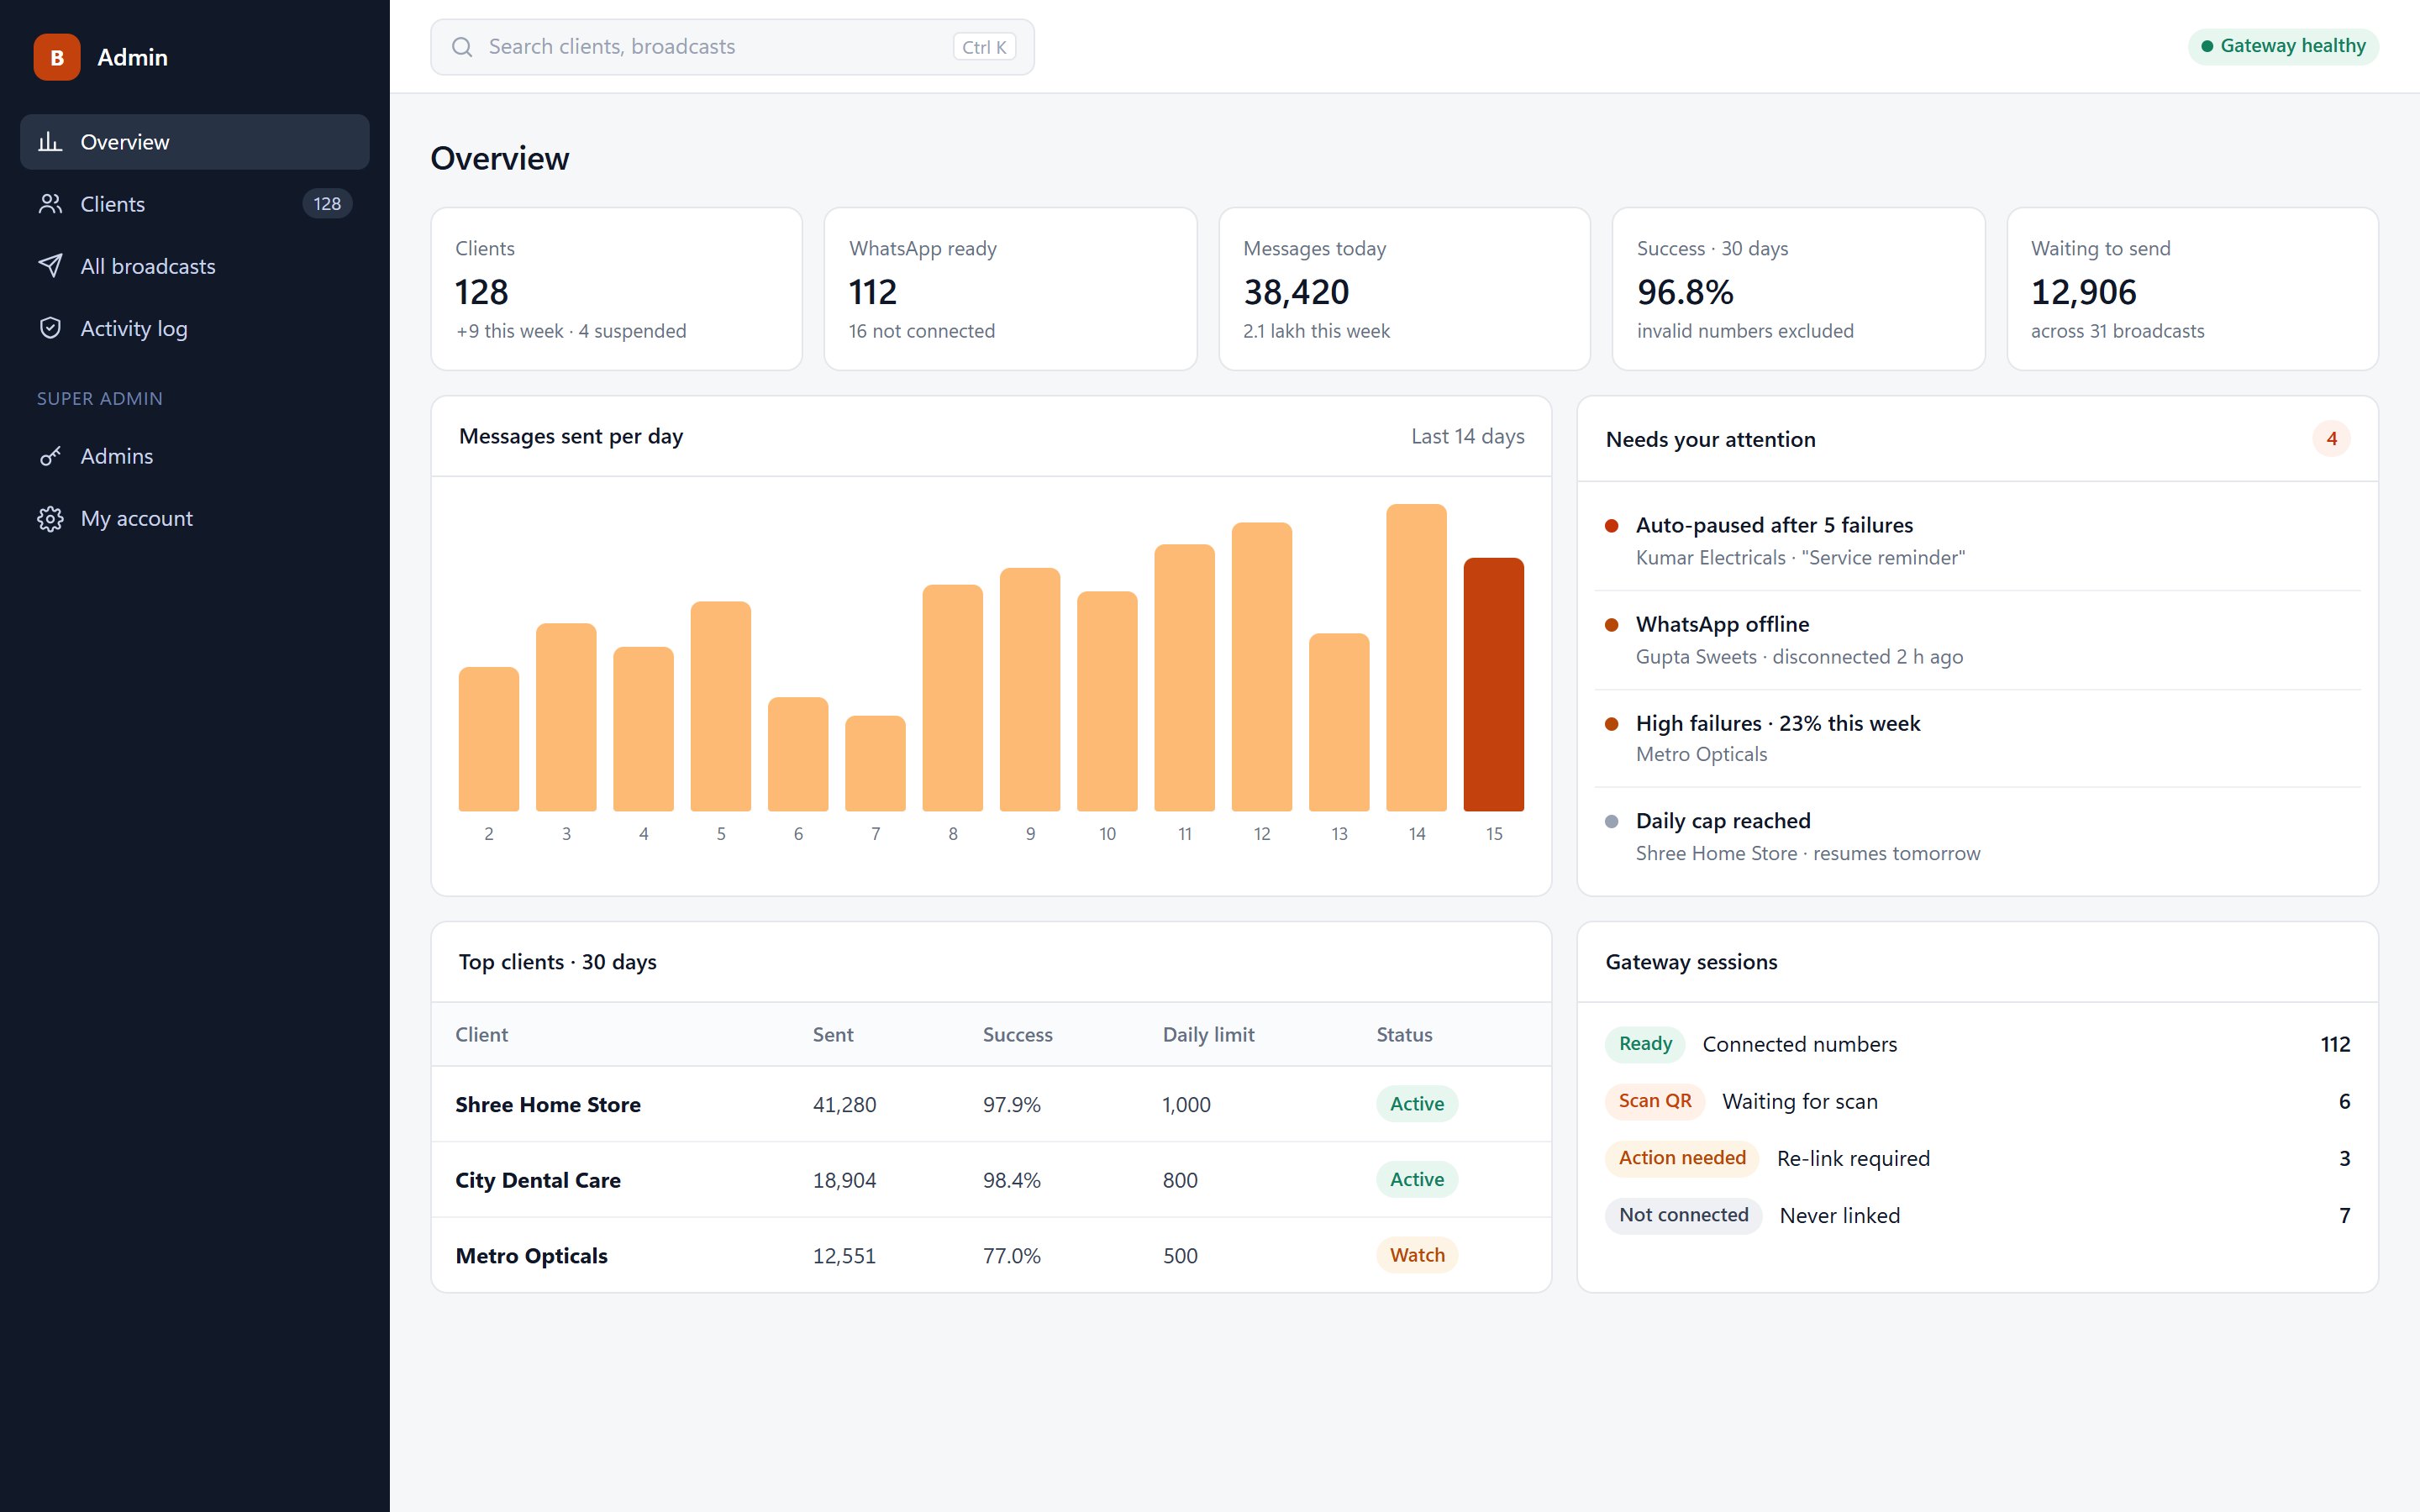The image size is (2420, 1512).
Task: Click the Overview bar chart icon
Action: click(50, 142)
